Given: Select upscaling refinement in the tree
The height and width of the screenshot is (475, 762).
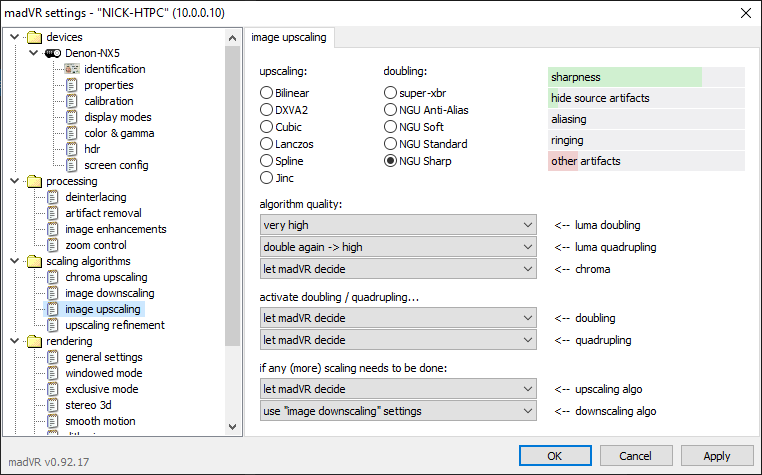Looking at the screenshot, I should (114, 325).
